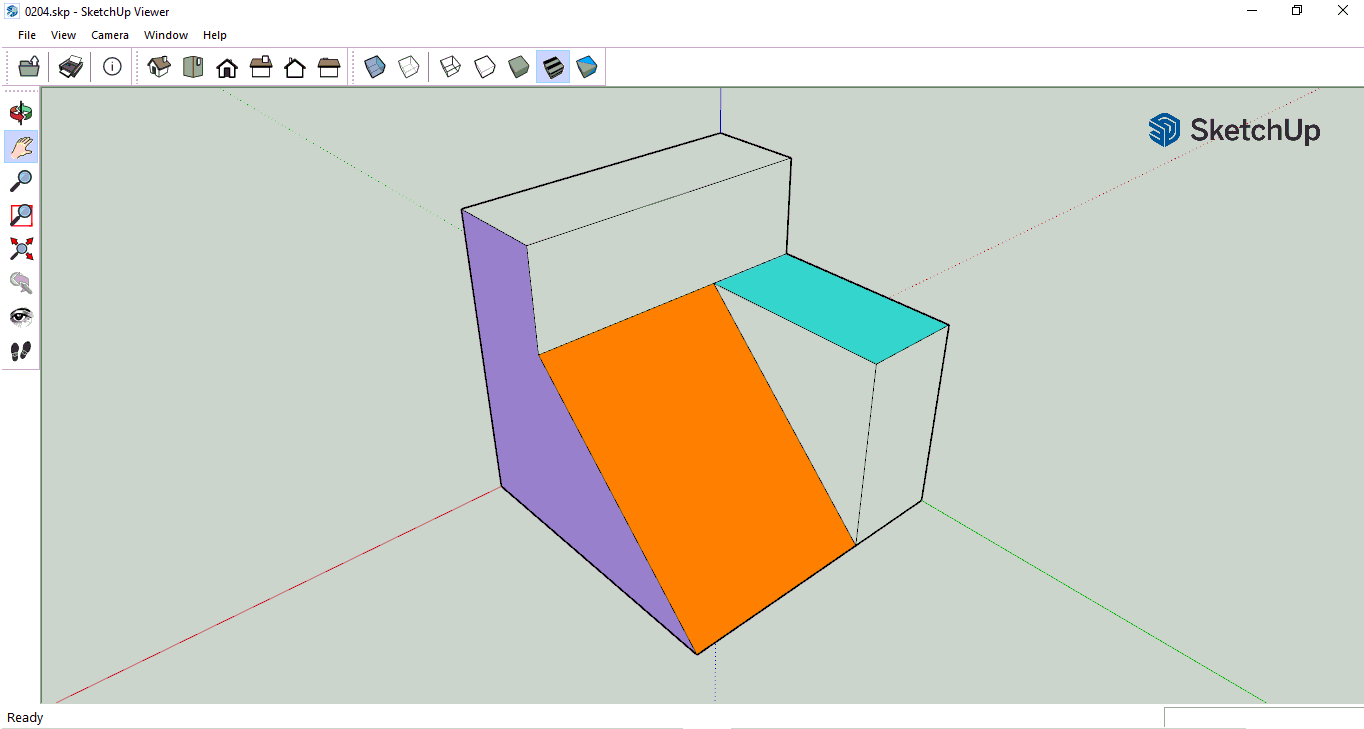Switch to Iso view house icon
1364x729 pixels.
(x=159, y=67)
